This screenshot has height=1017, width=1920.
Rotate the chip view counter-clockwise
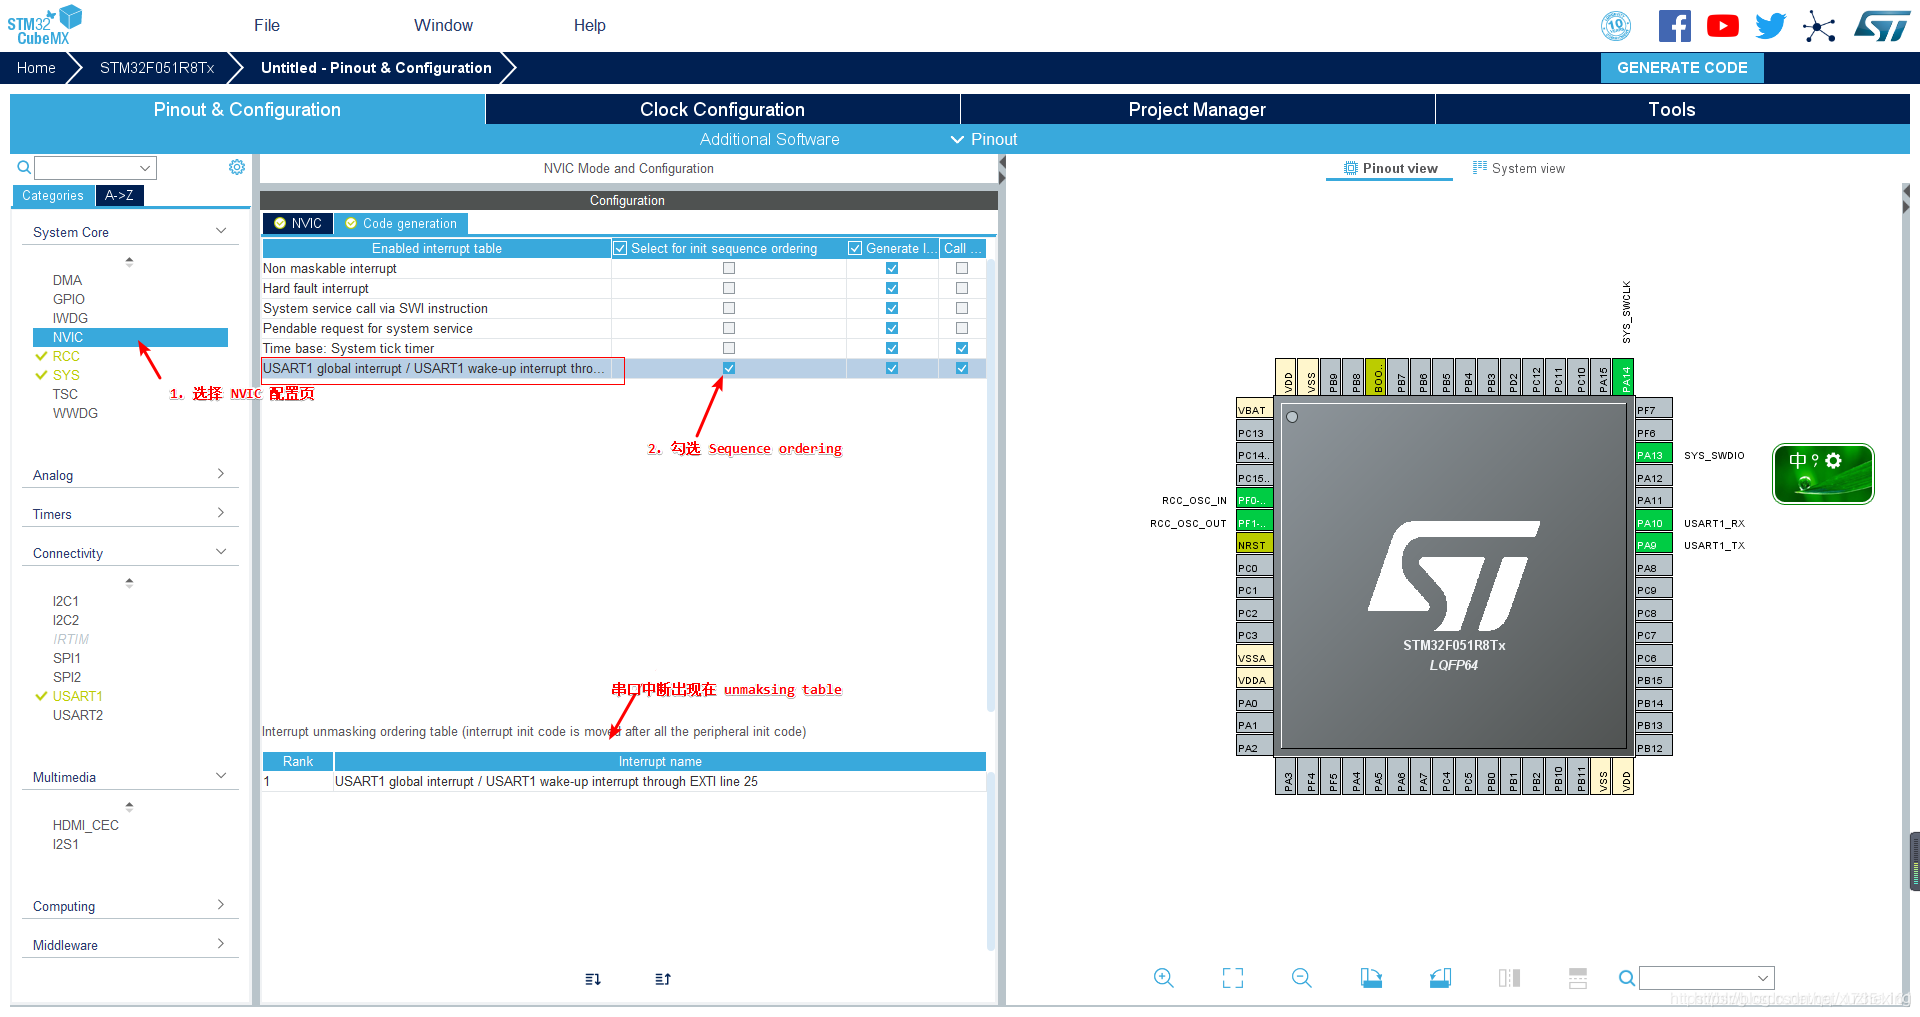(1440, 978)
